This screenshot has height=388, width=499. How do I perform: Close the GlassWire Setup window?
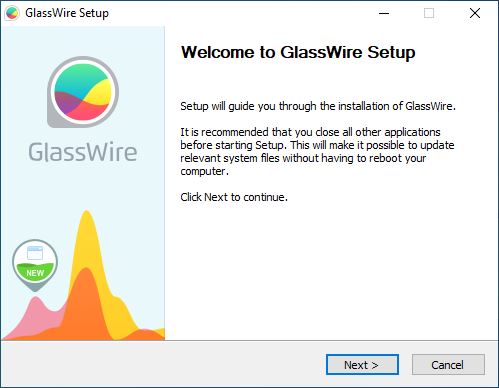pos(475,13)
